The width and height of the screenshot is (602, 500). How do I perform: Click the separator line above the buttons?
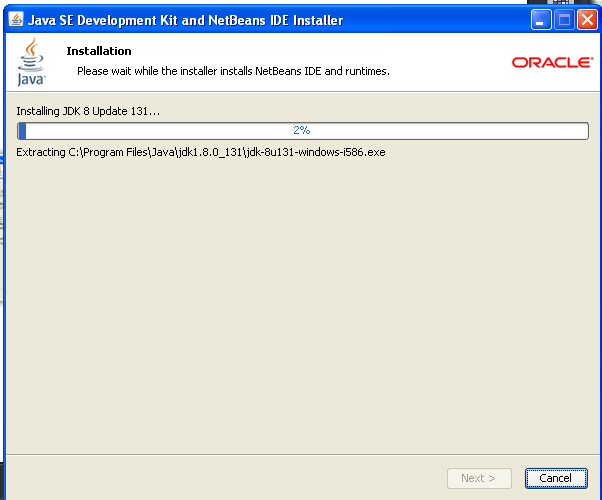300,456
